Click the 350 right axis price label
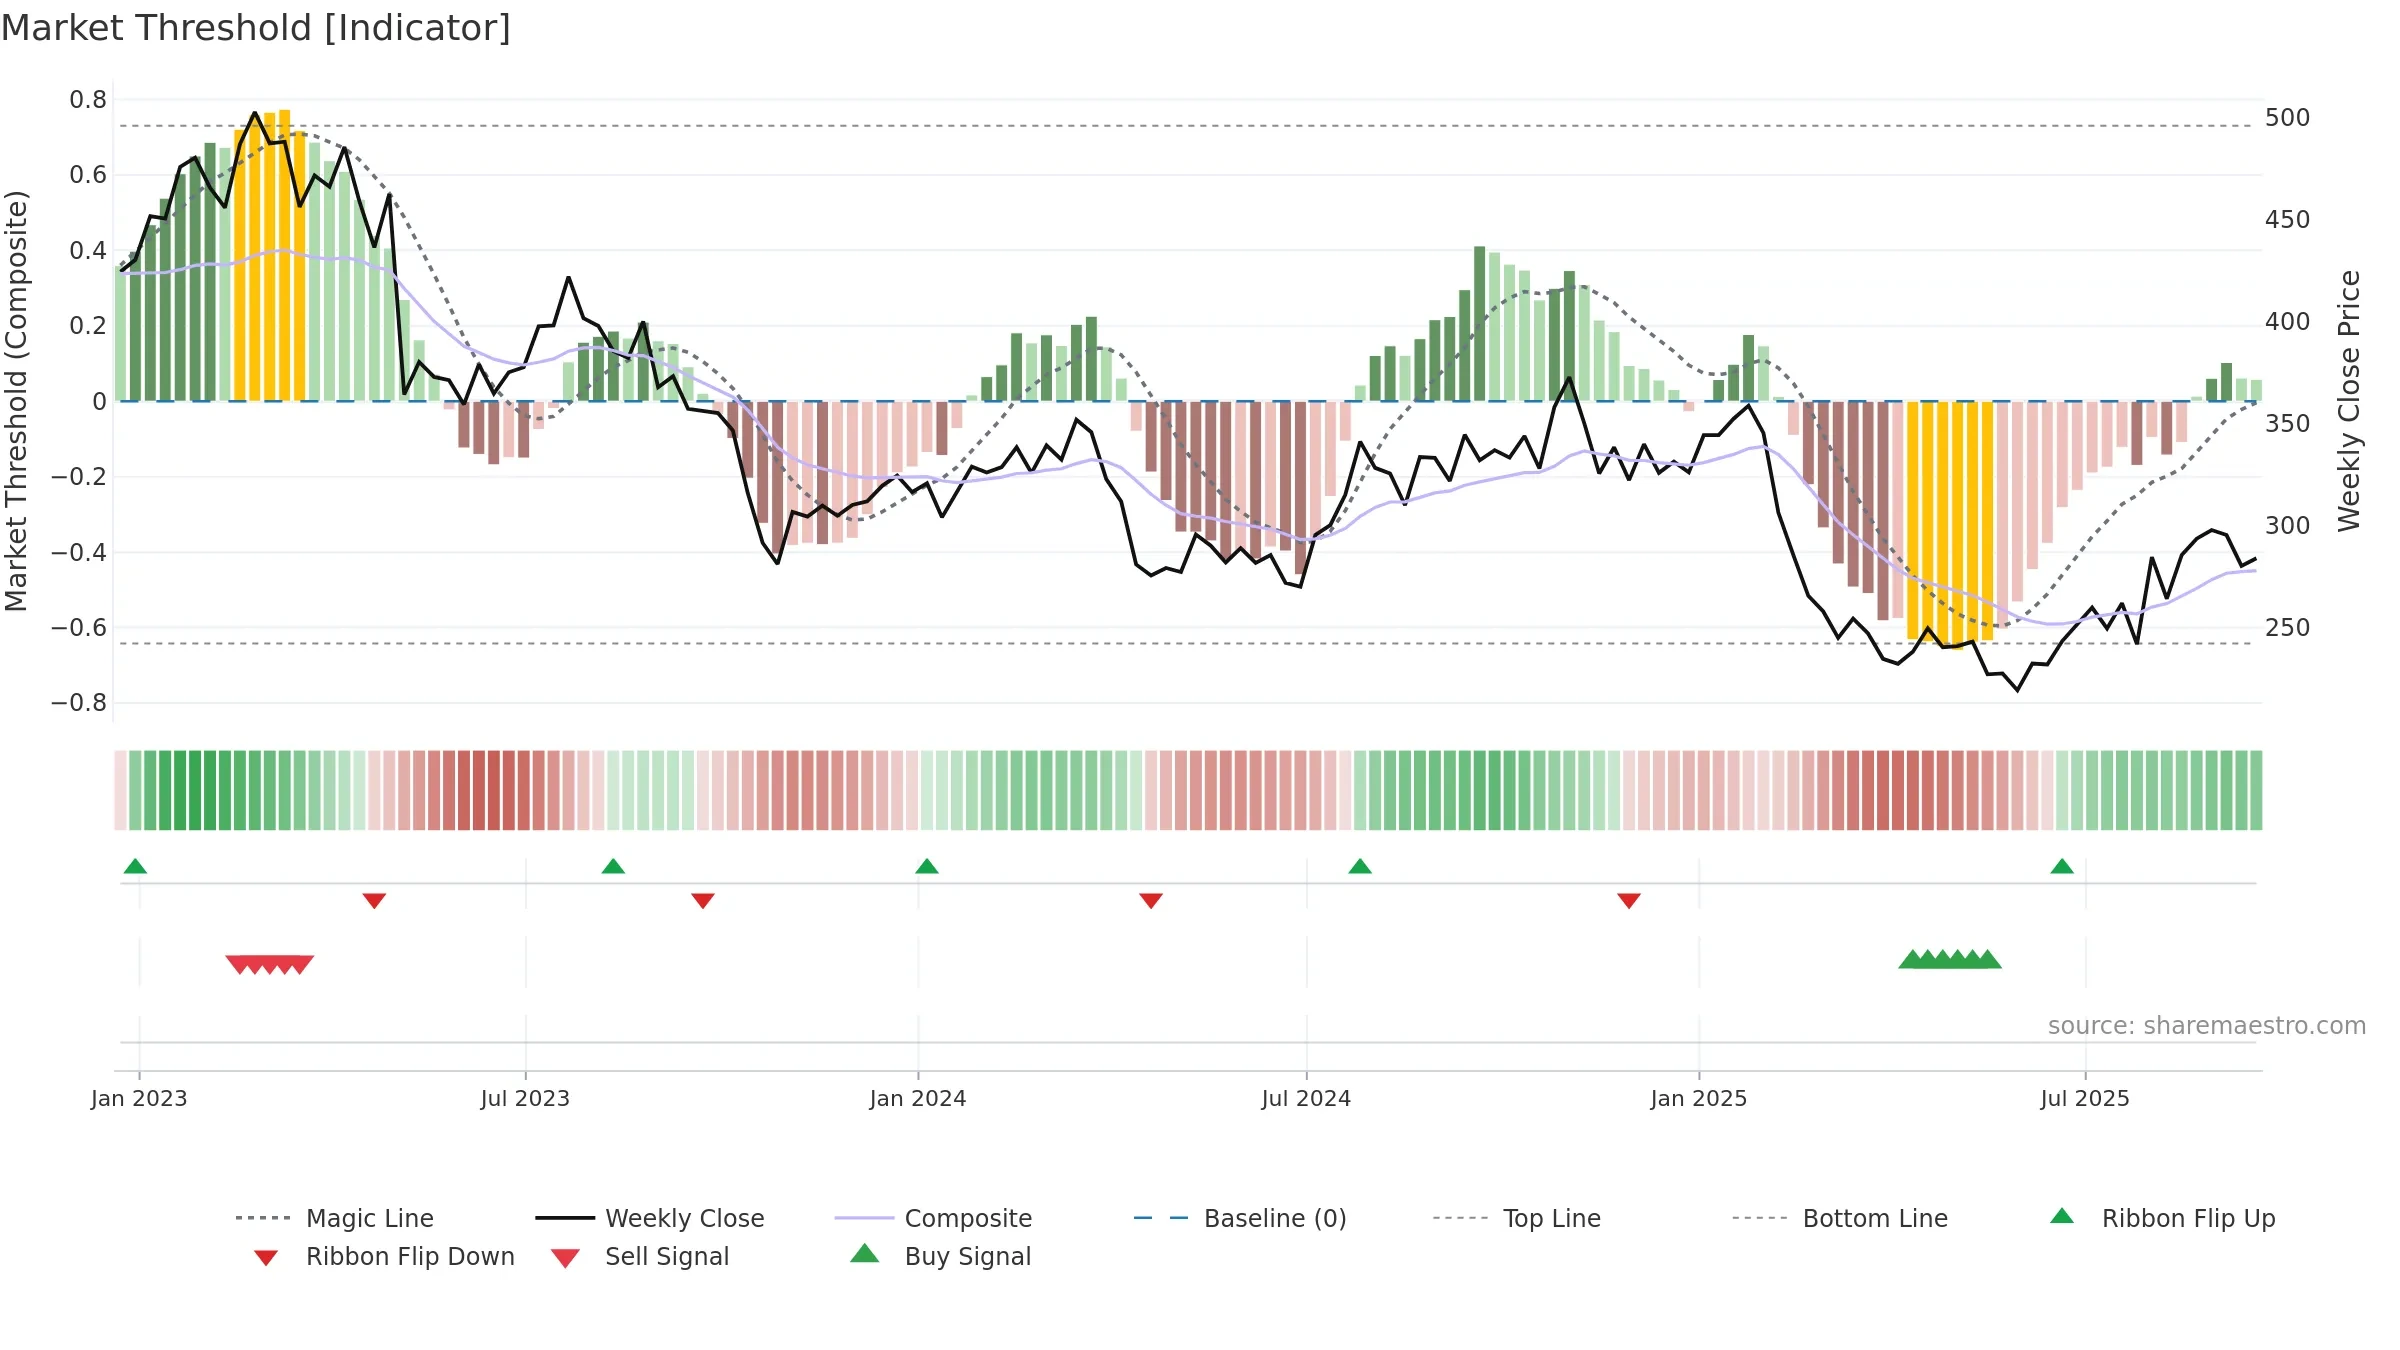 (x=2288, y=424)
